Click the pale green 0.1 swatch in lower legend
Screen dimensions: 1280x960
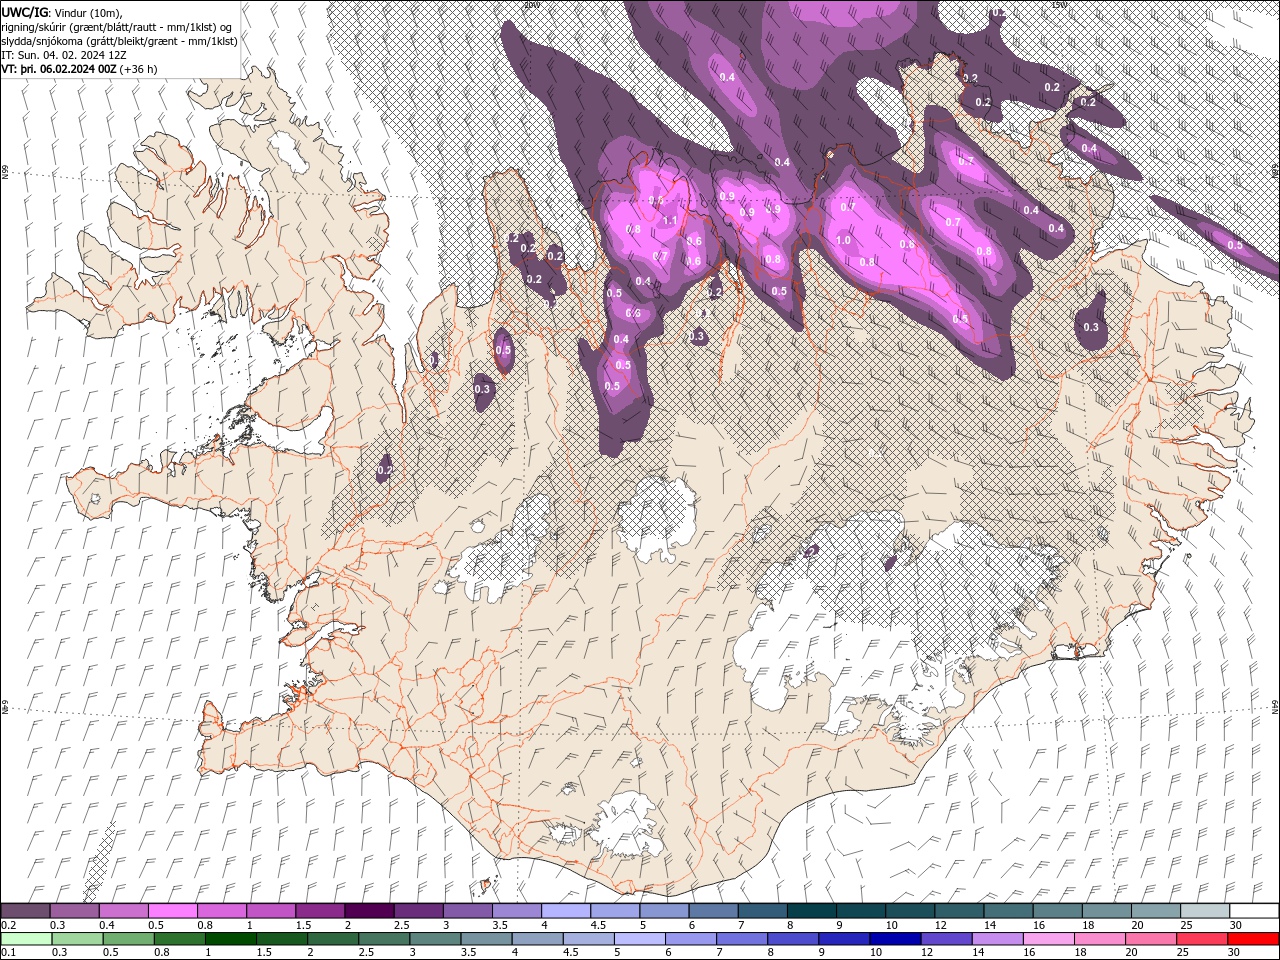[26, 939]
